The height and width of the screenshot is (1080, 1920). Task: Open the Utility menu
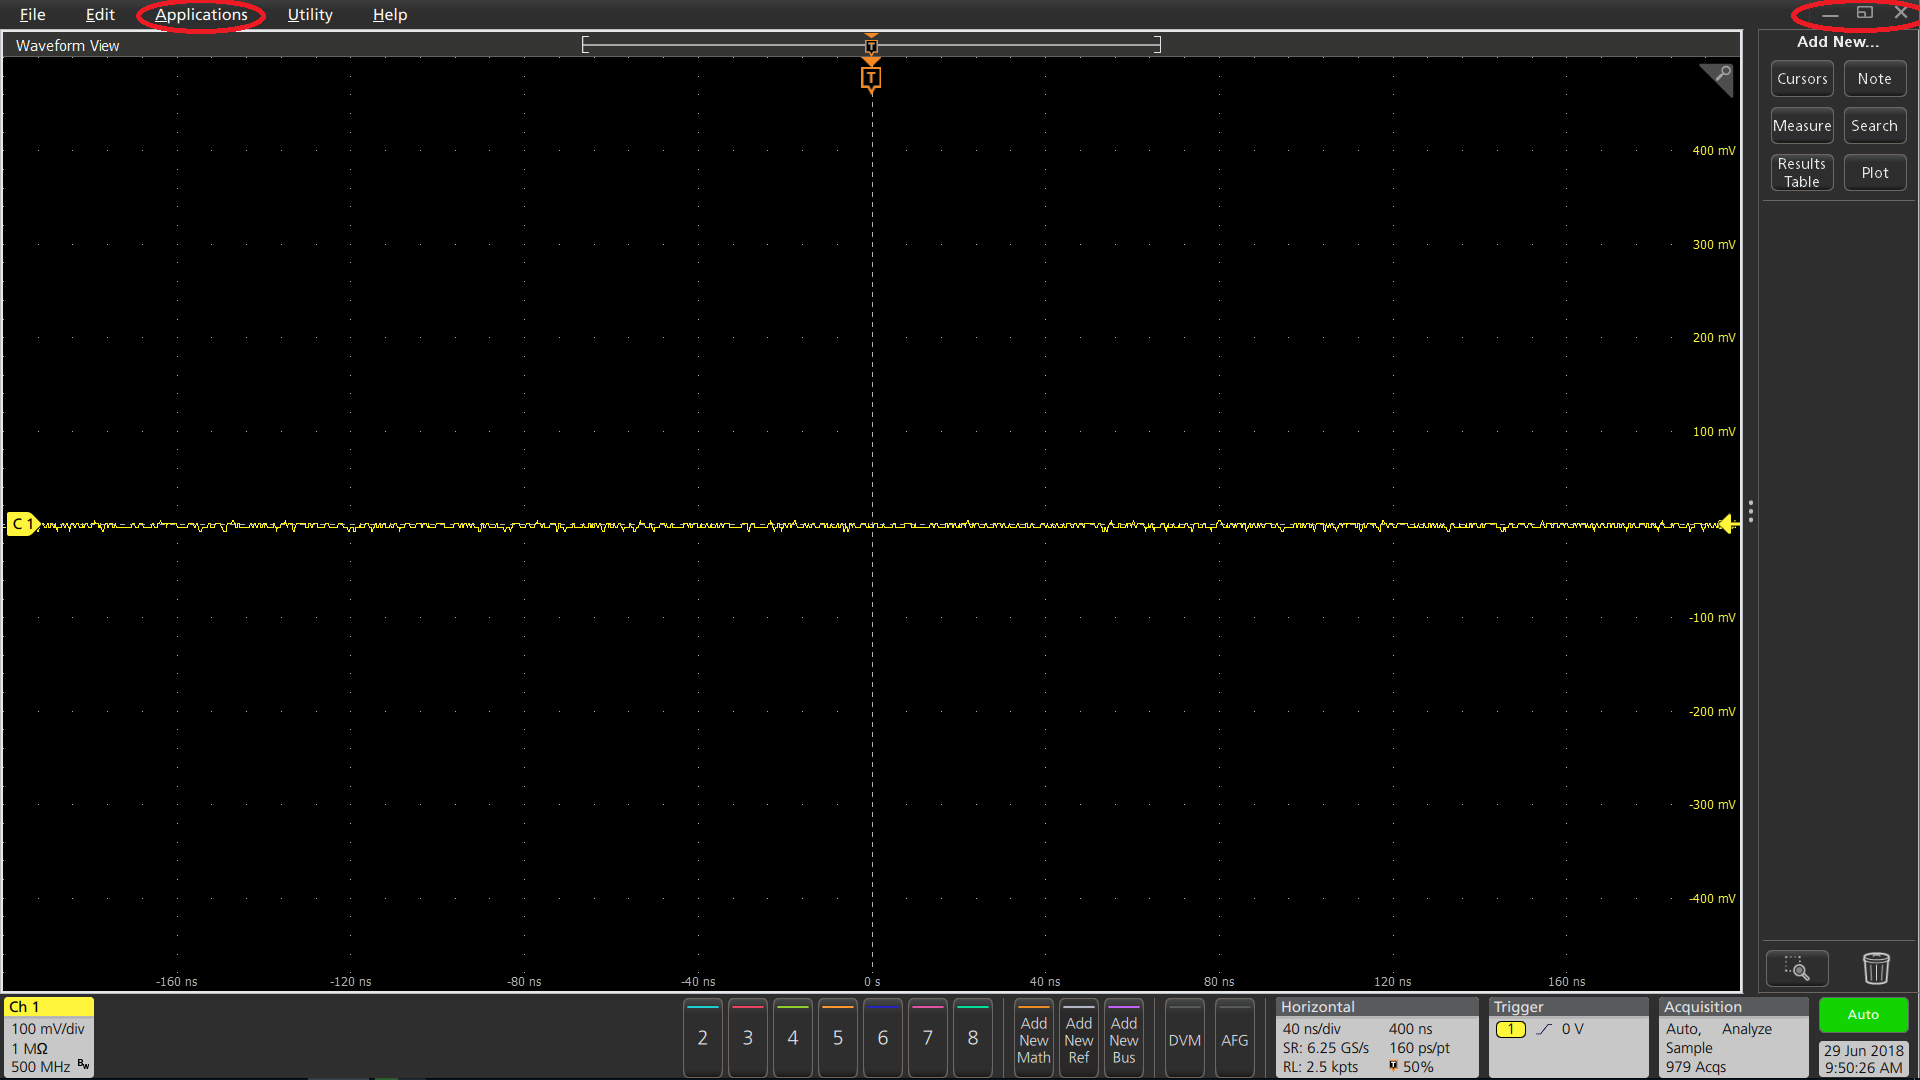(310, 15)
